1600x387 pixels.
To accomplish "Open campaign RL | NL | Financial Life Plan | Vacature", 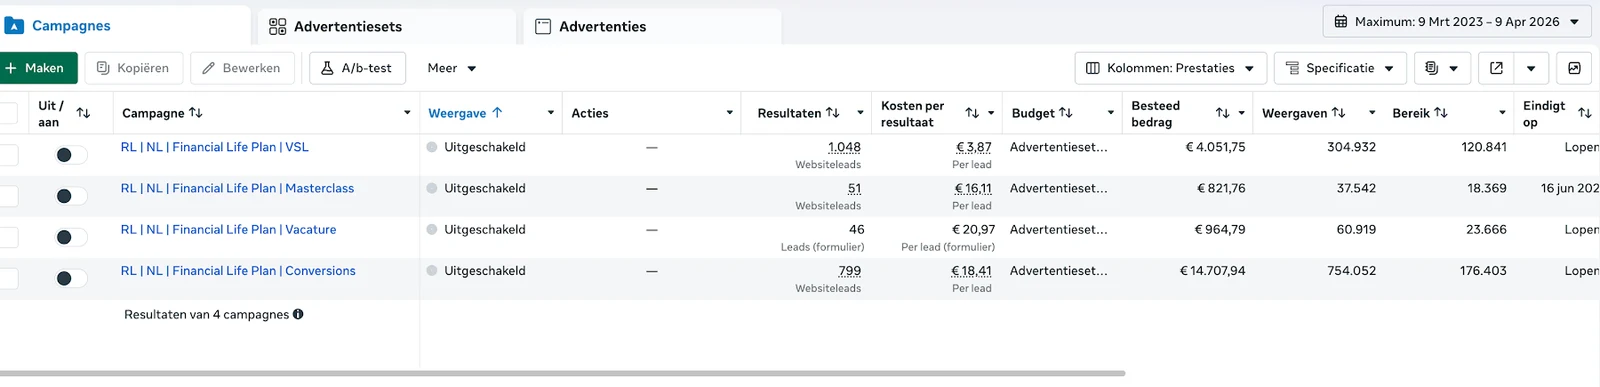I will (x=228, y=229).
